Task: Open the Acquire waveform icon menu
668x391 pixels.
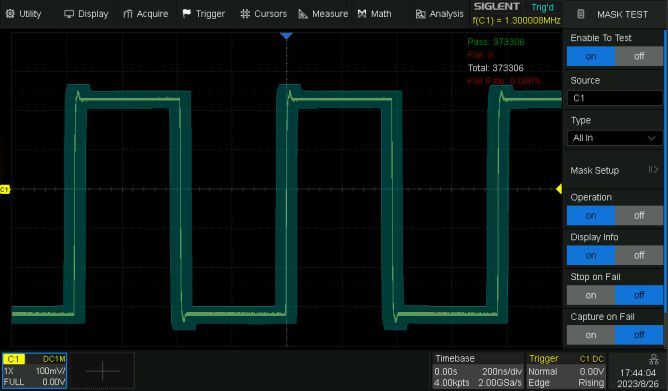Action: click(x=145, y=14)
